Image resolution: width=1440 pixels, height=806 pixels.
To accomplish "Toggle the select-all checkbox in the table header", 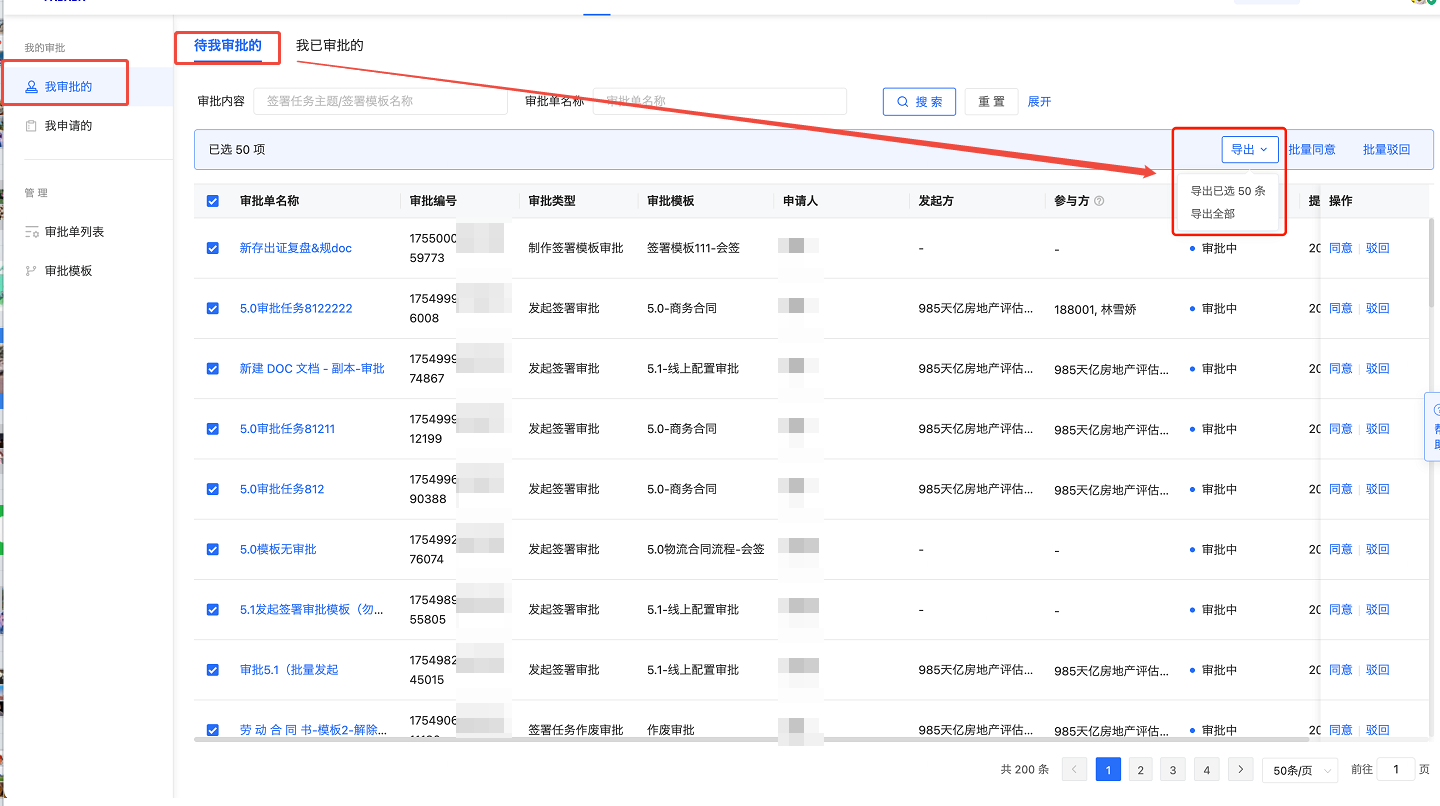I will pos(213,201).
